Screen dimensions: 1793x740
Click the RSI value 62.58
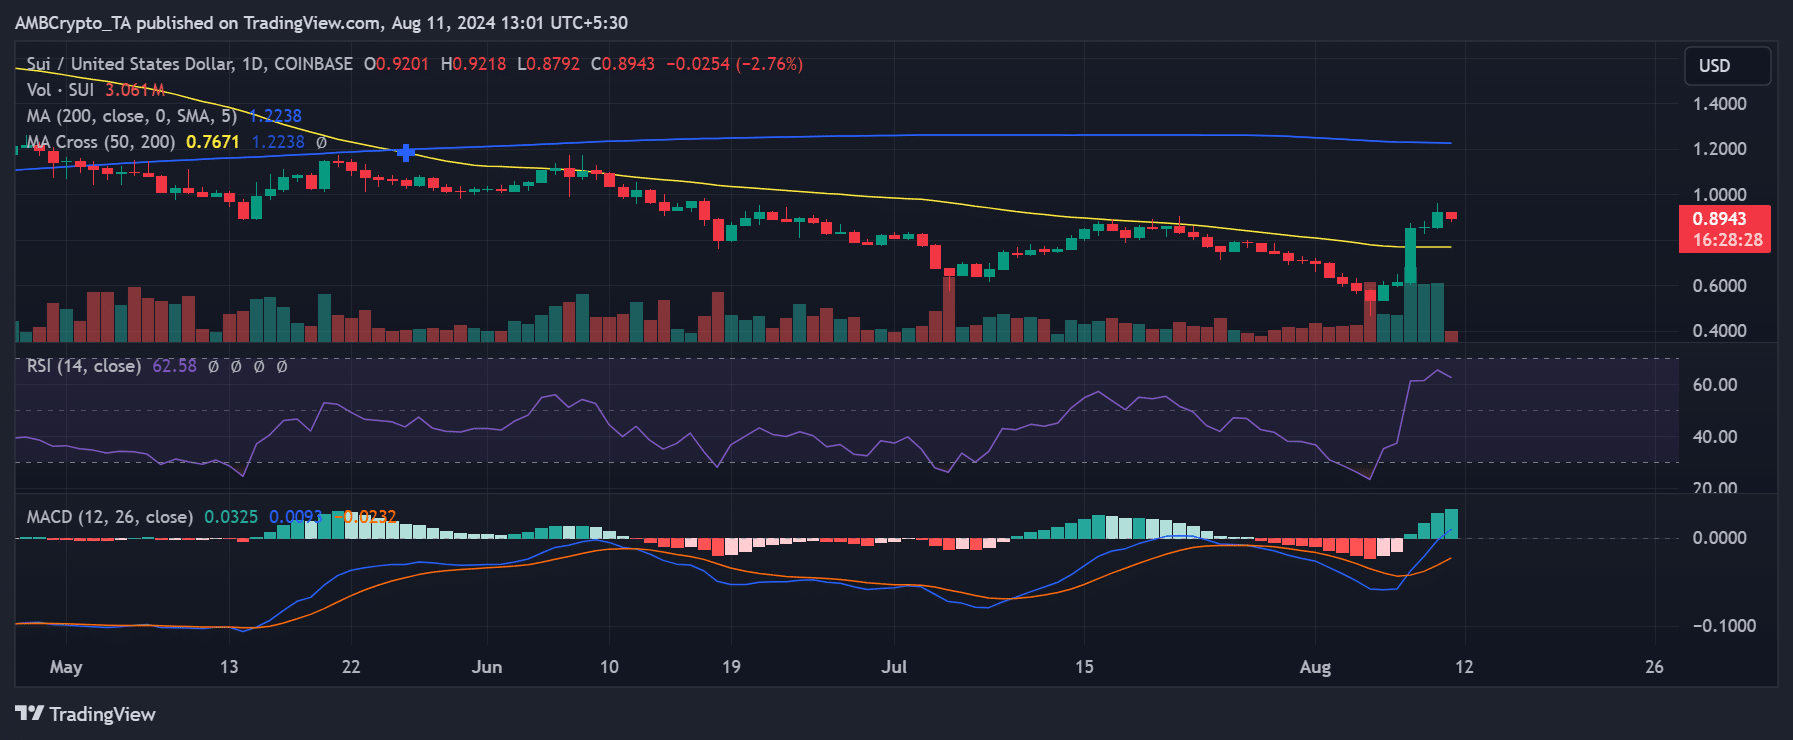(175, 366)
